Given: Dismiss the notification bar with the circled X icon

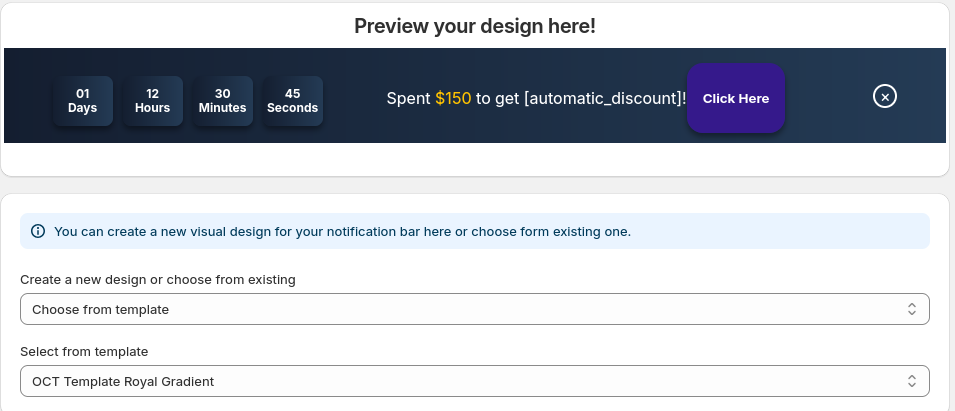Looking at the screenshot, I should click(x=884, y=96).
